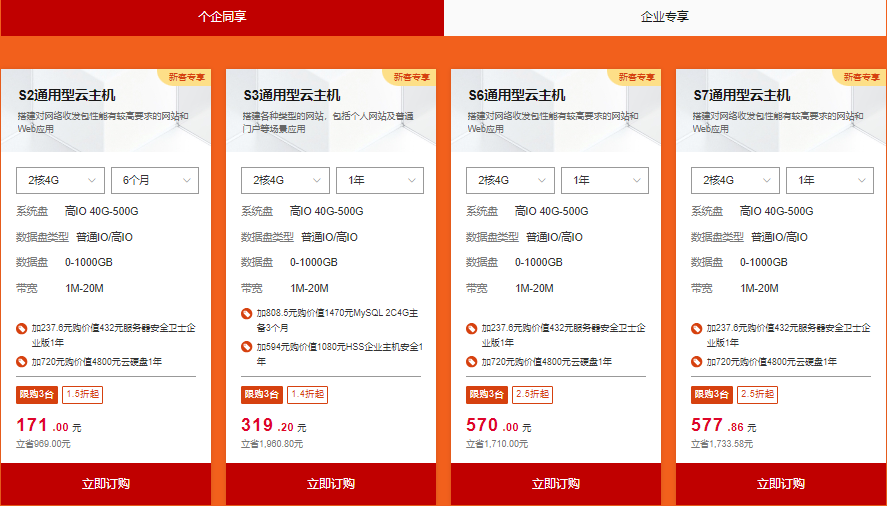Click the S7通用型云主机 title
Viewport: 887px width, 506px height.
742,96
